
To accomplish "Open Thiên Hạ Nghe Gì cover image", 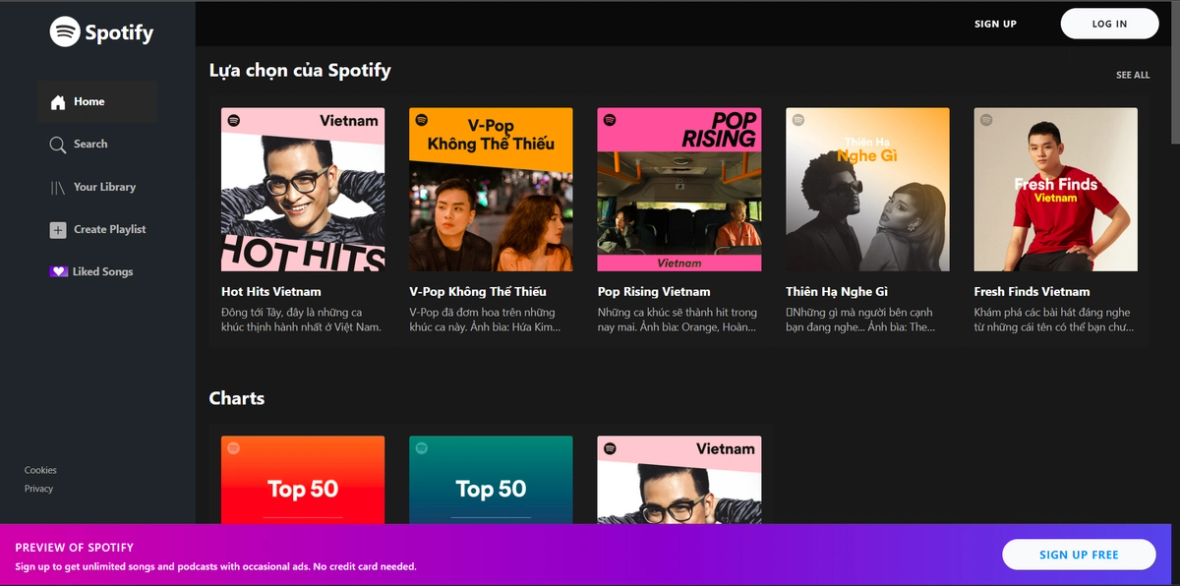I will [x=868, y=189].
